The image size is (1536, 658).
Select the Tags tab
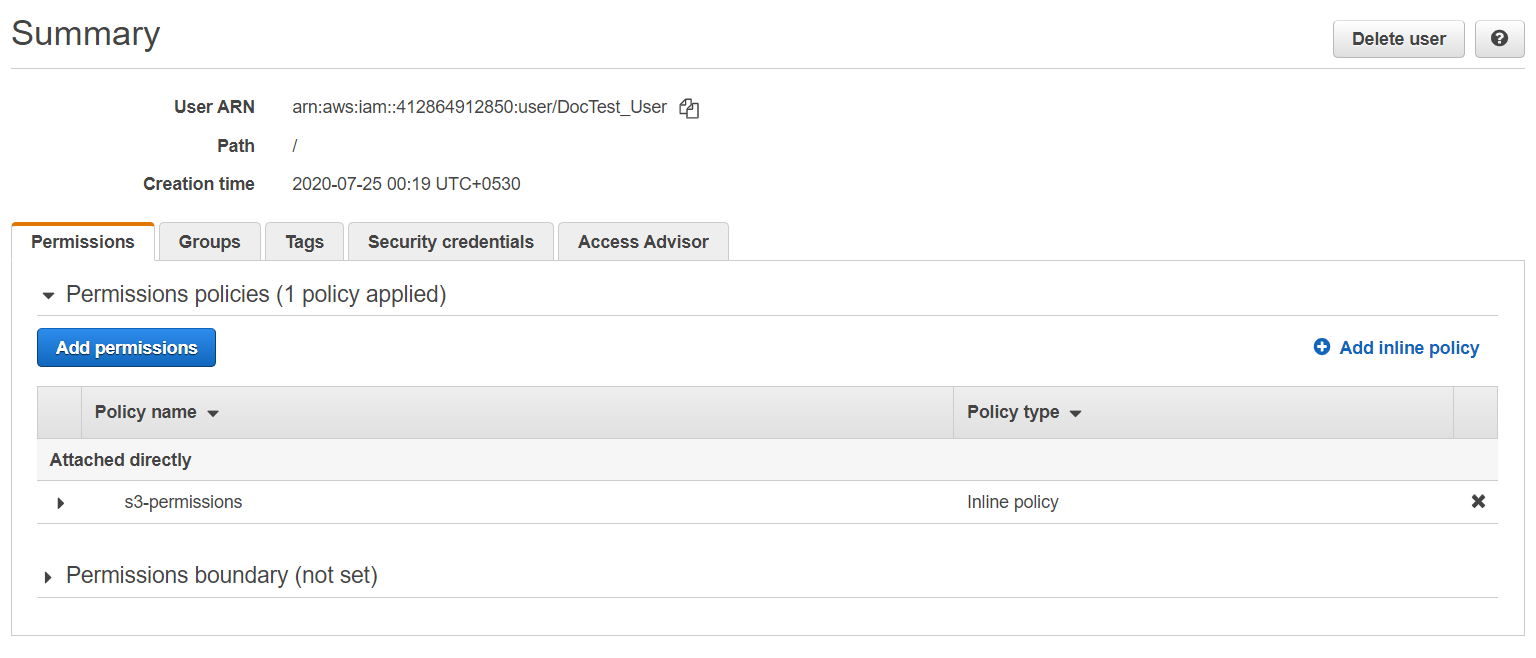[x=304, y=242]
